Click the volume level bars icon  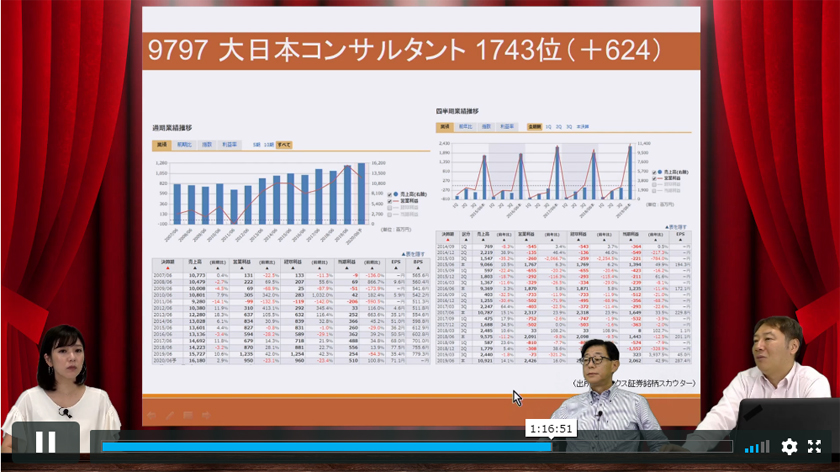(756, 447)
